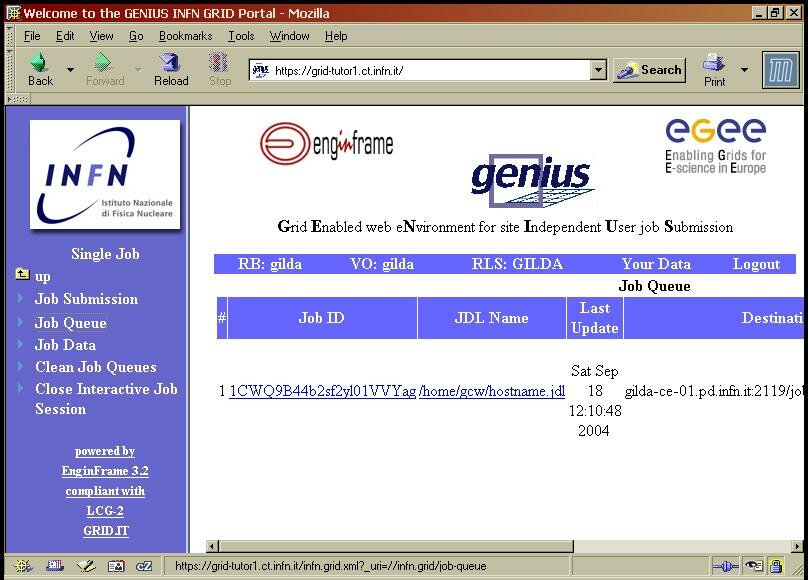The width and height of the screenshot is (808, 580).
Task: Open the Edit menu
Action: [65, 36]
